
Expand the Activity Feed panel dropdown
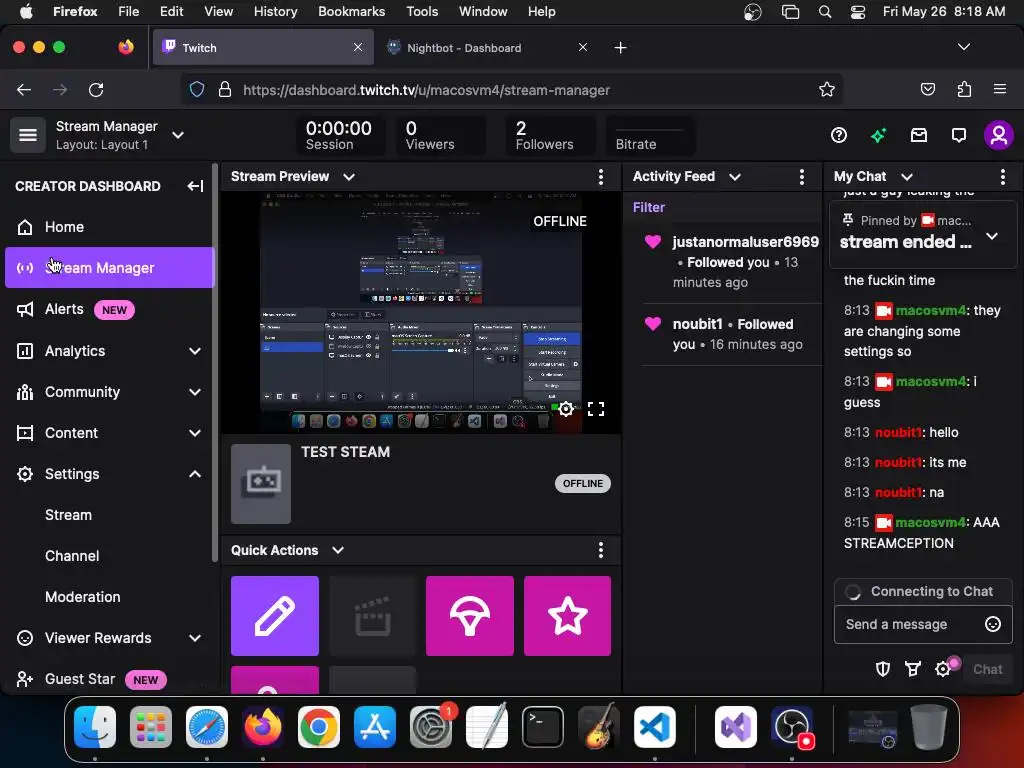tap(735, 177)
